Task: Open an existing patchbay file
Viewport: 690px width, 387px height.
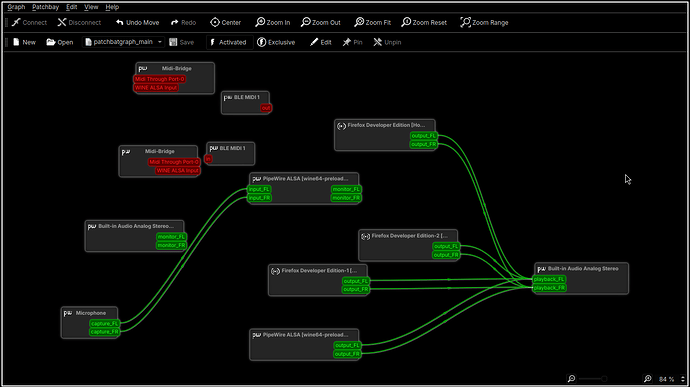Action: [60, 42]
